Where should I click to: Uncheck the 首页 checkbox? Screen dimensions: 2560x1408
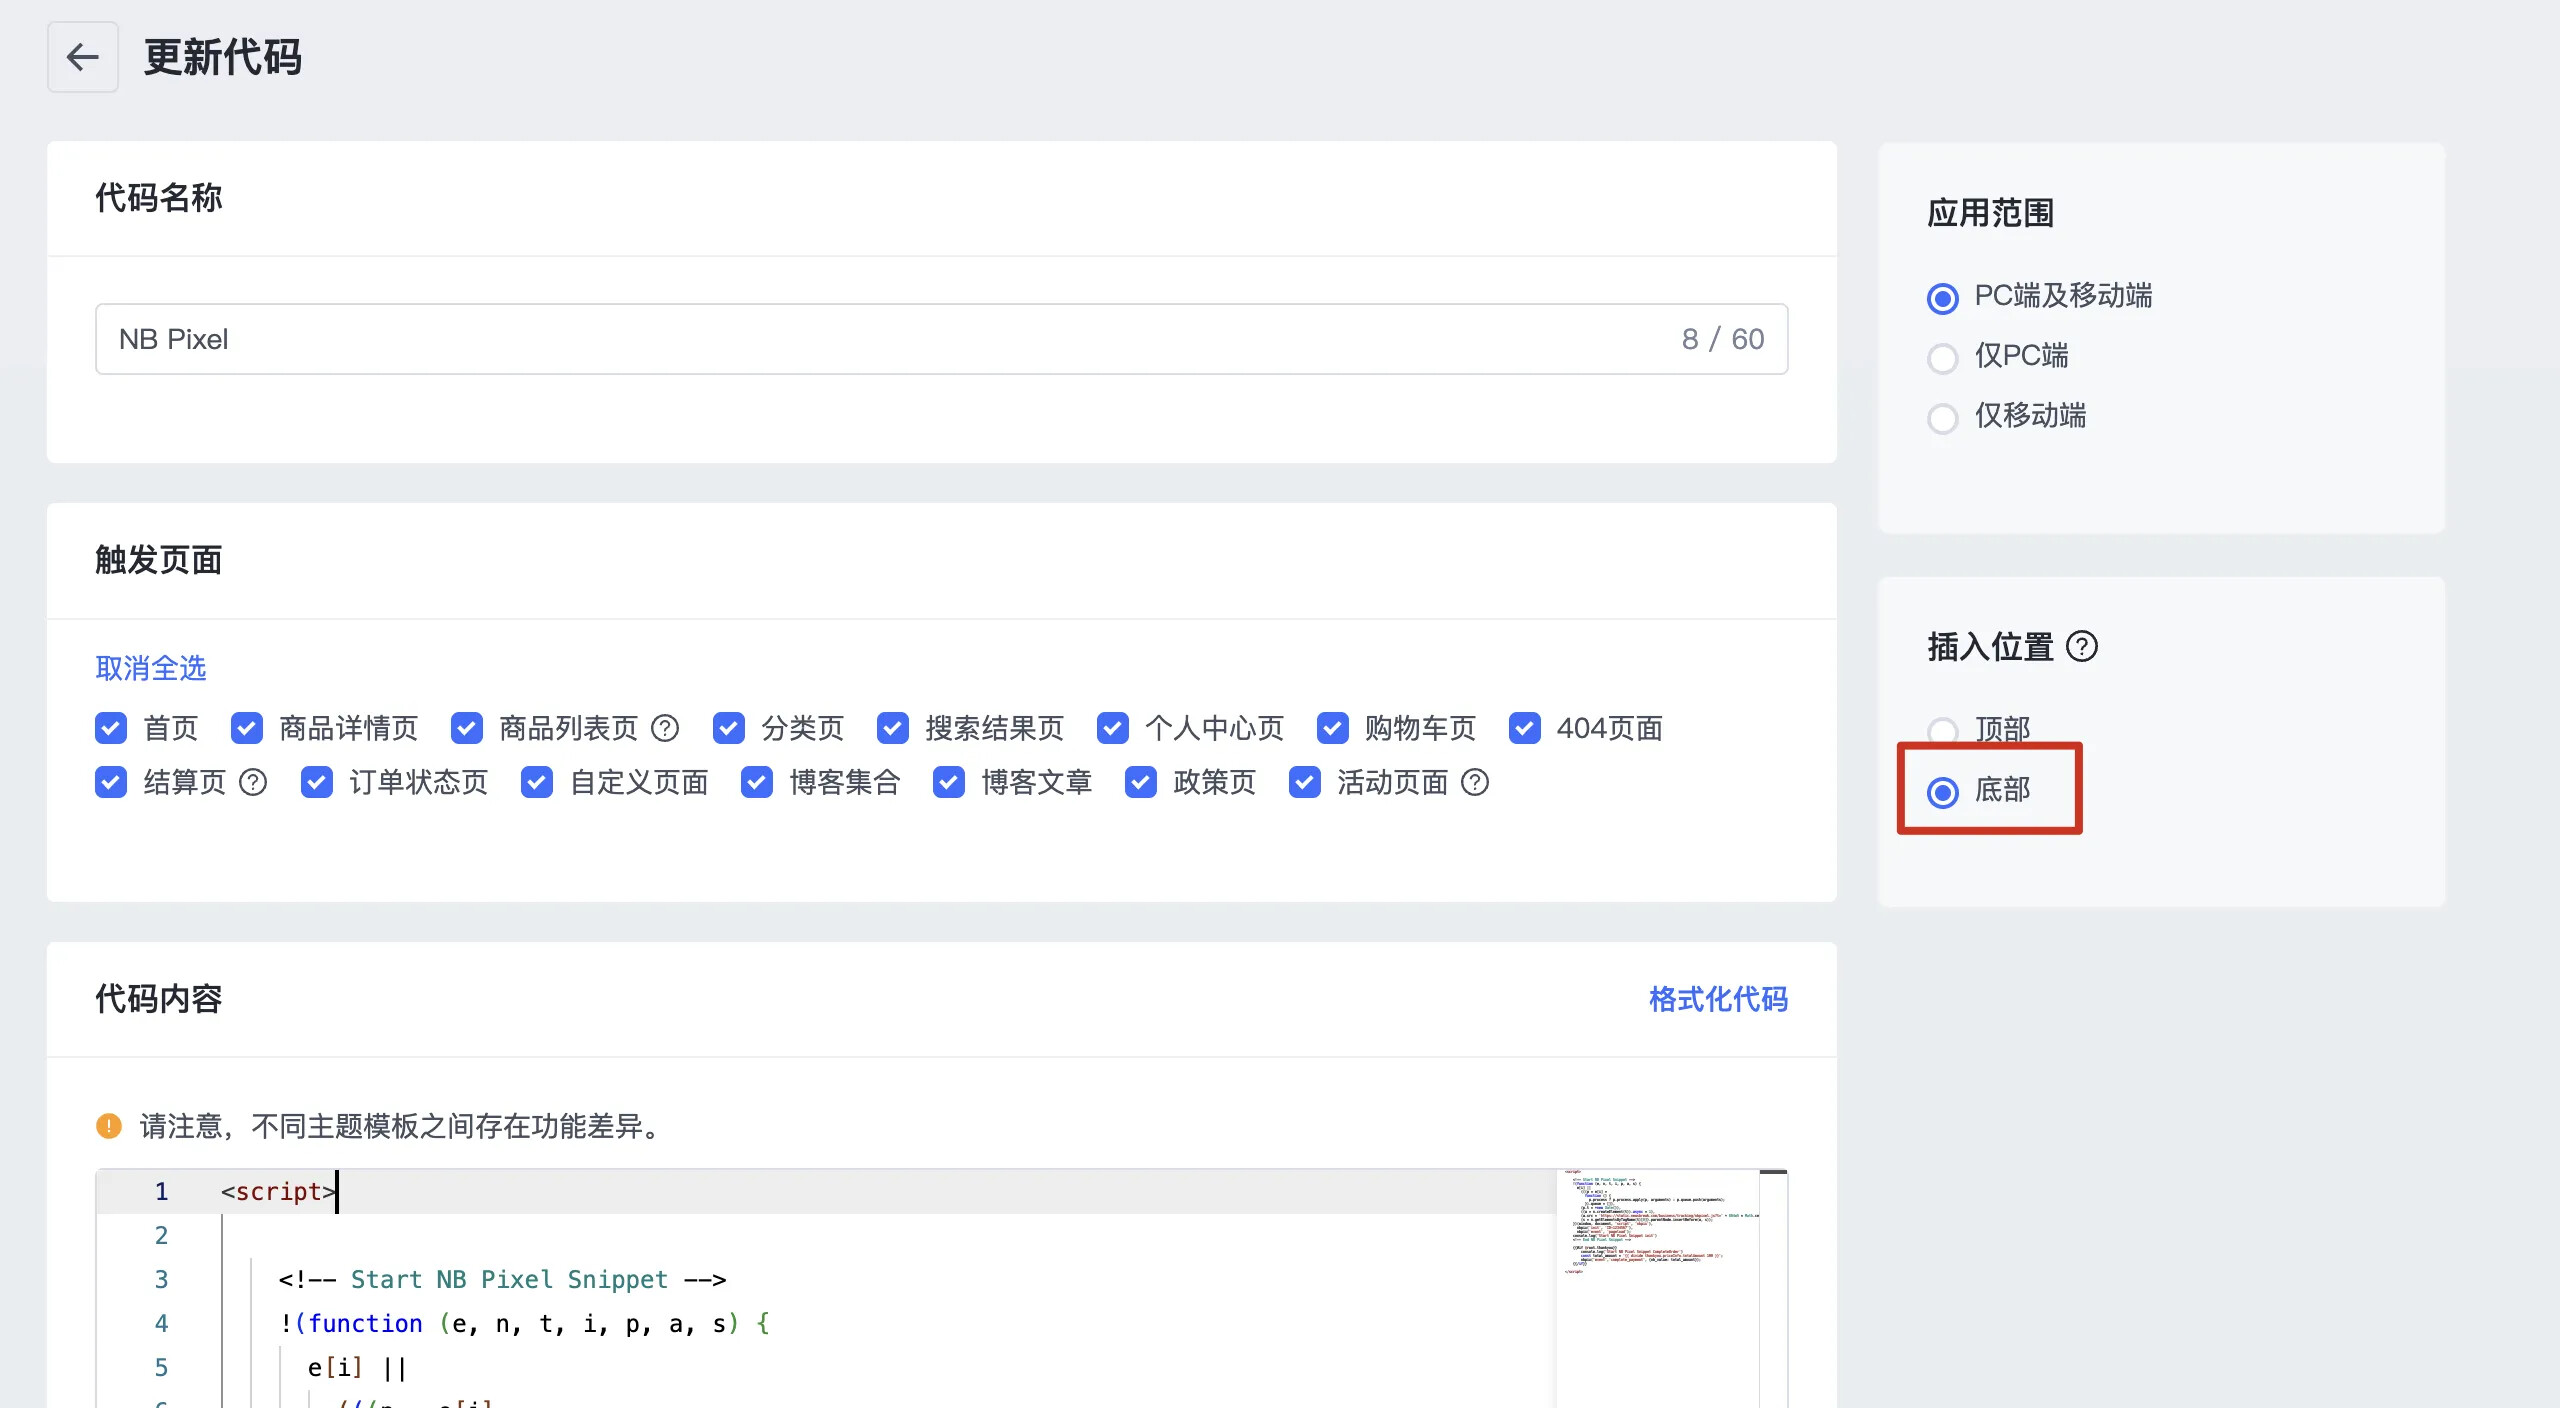pos(111,728)
